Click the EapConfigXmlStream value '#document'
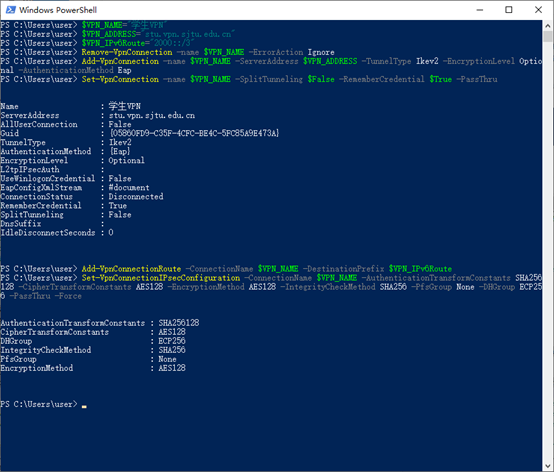Image resolution: width=554 pixels, height=472 pixels. click(x=129, y=187)
